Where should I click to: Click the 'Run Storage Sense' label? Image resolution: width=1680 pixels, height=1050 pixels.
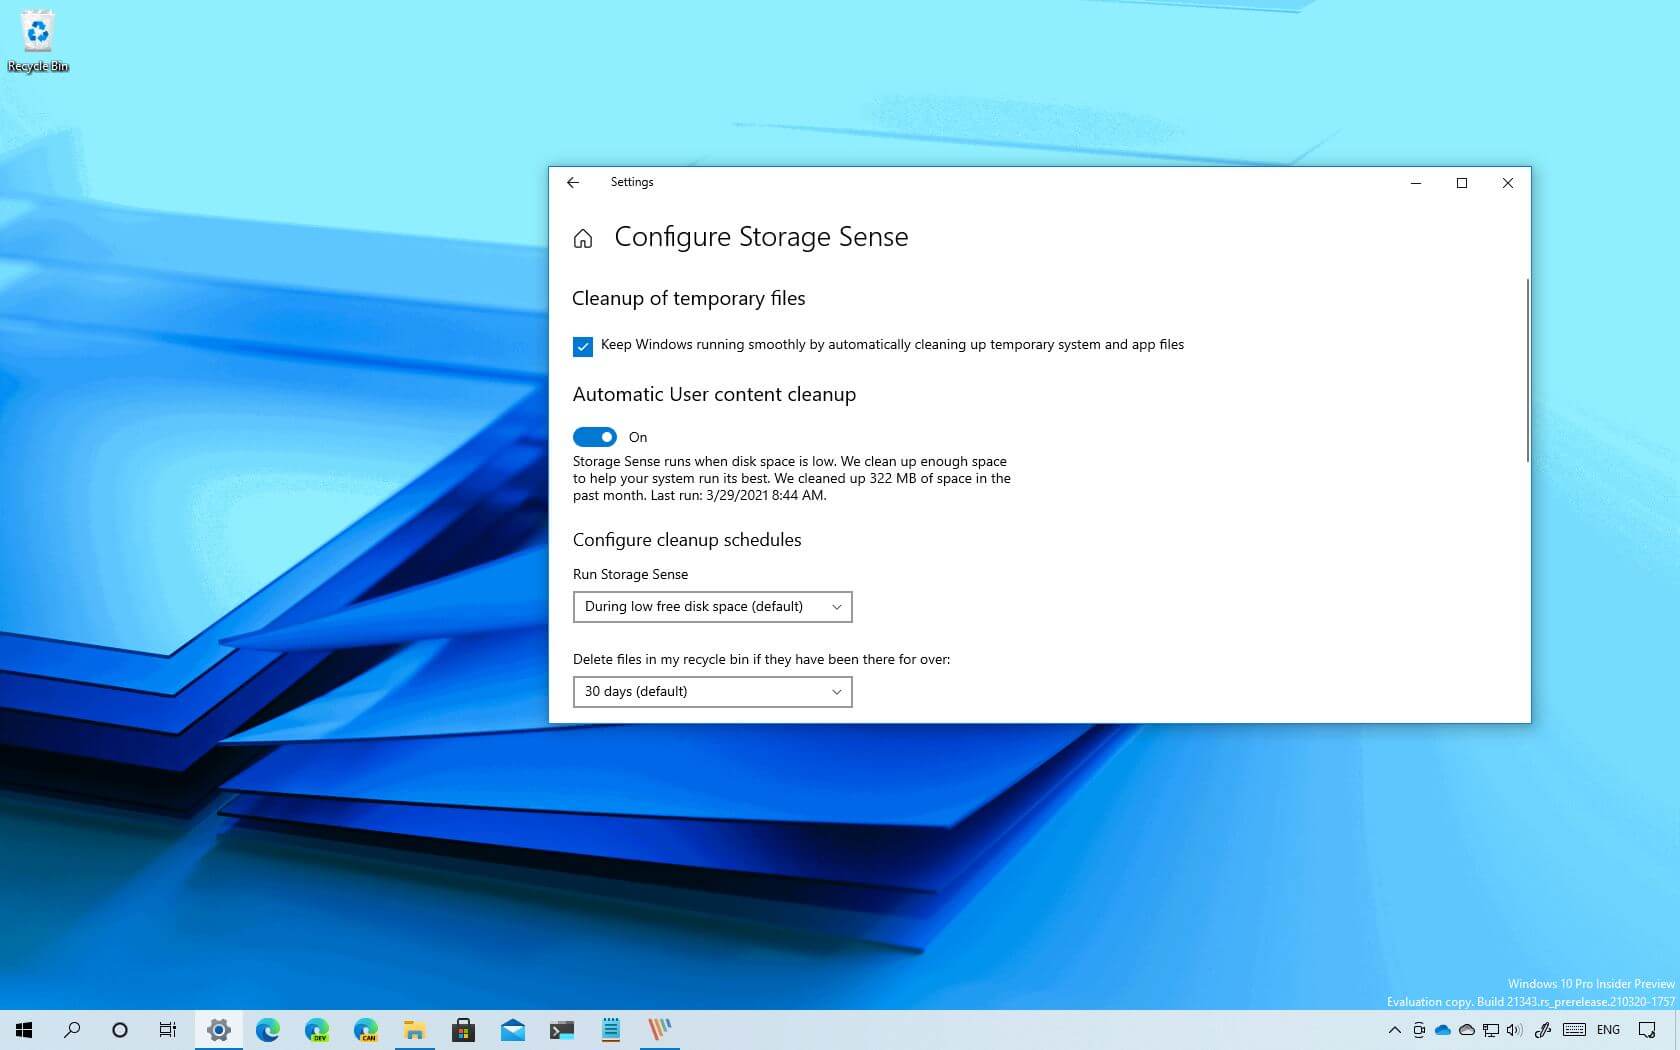(x=630, y=574)
